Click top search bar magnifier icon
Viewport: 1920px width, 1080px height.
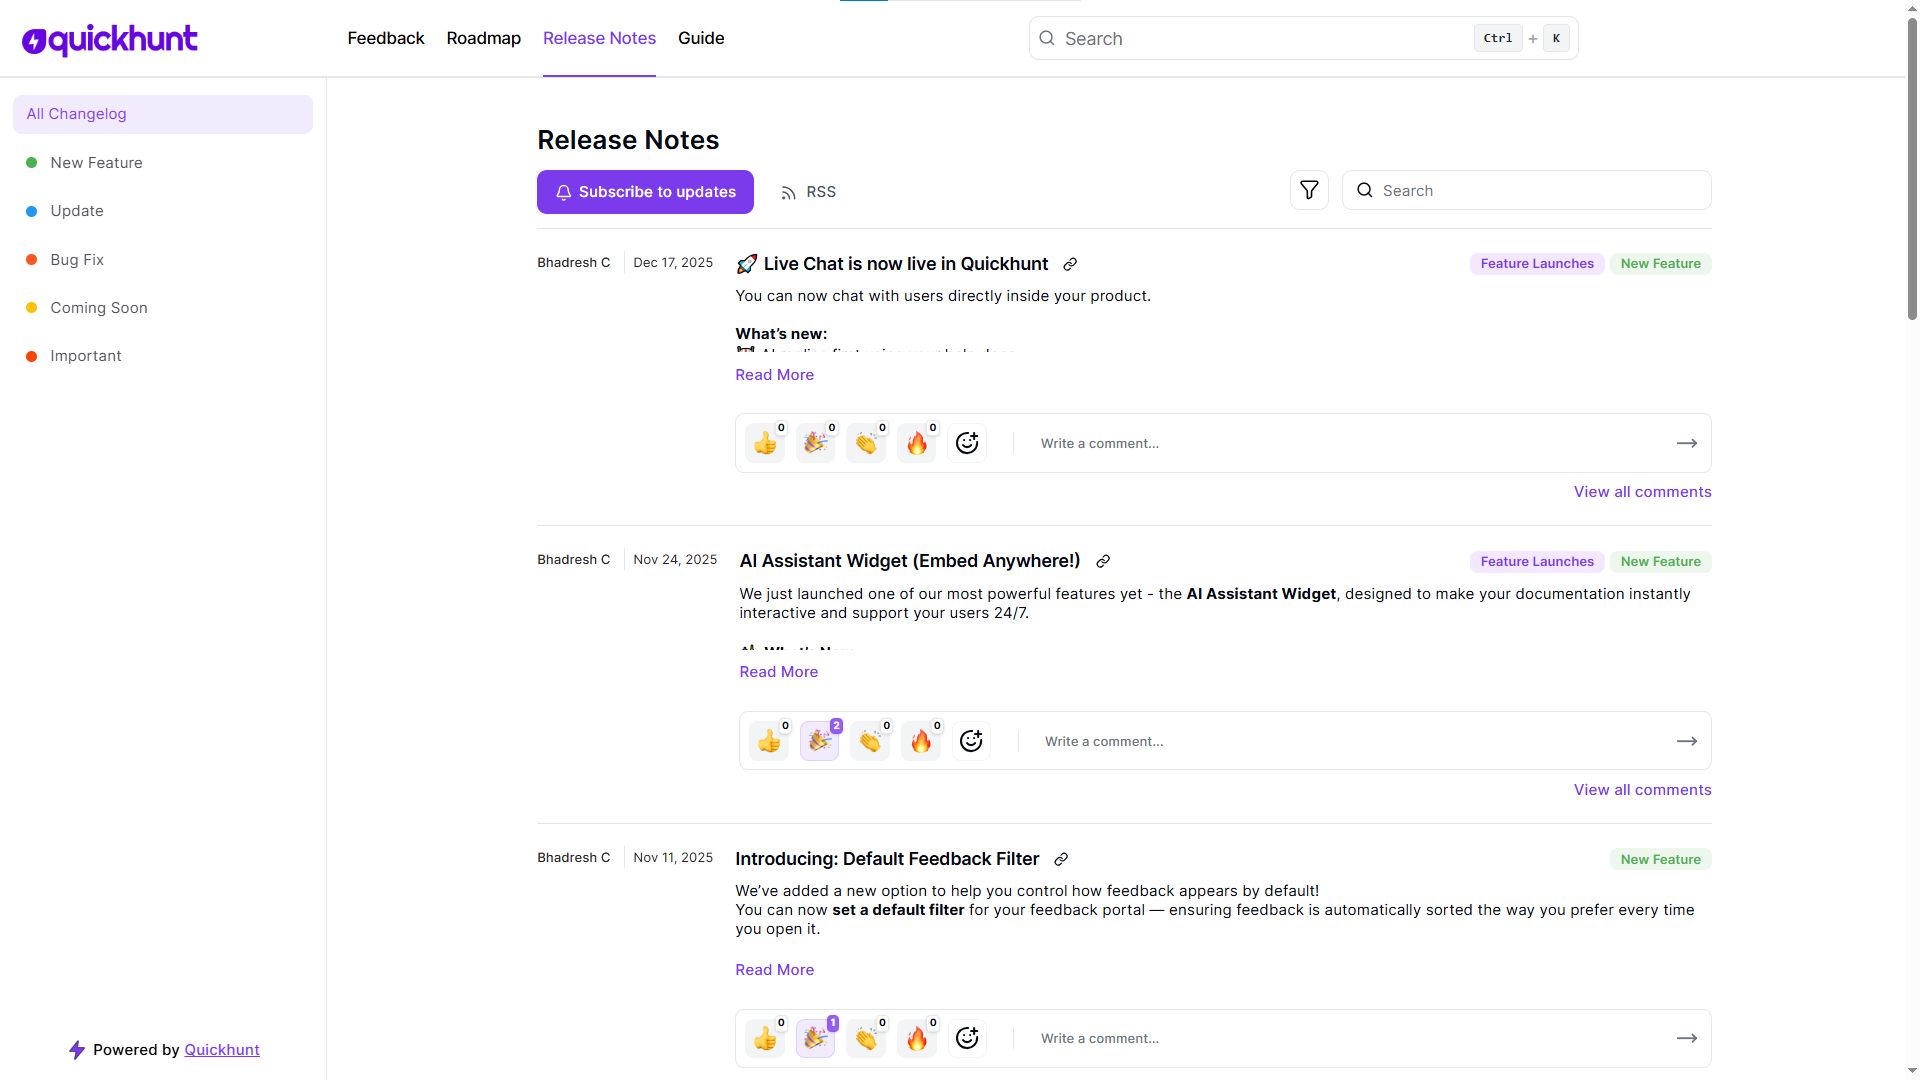click(1047, 38)
